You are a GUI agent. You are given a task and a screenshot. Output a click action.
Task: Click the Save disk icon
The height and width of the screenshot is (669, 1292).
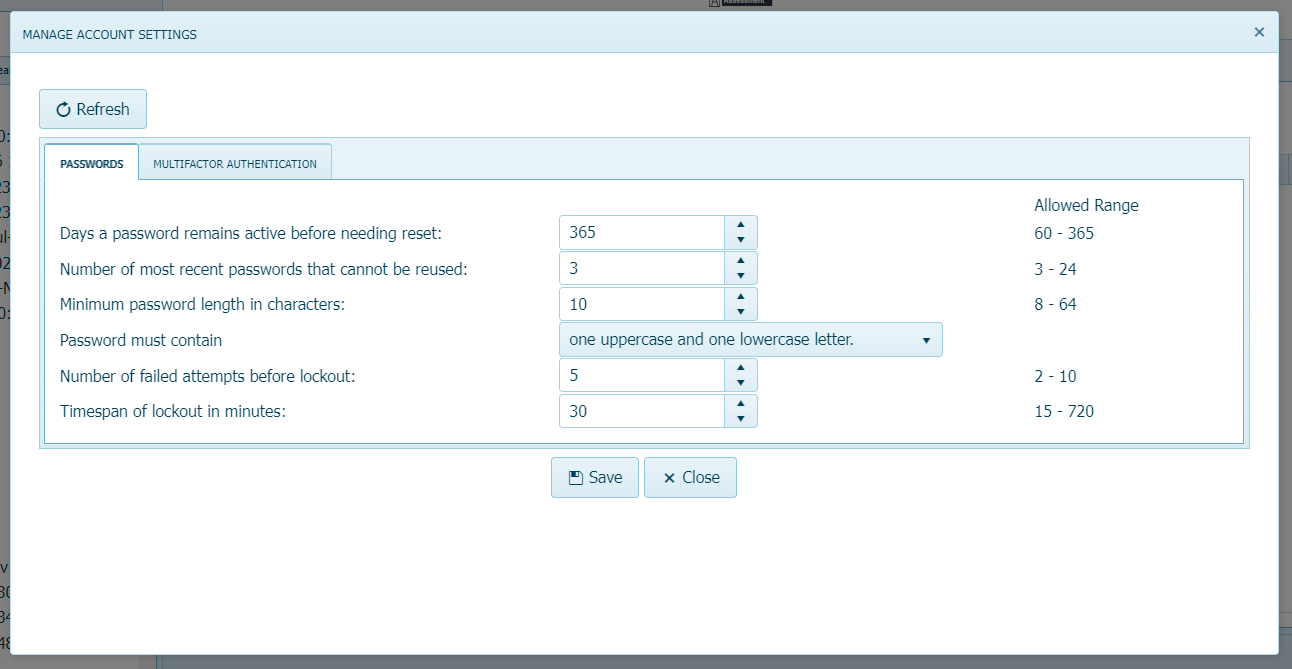click(x=576, y=477)
